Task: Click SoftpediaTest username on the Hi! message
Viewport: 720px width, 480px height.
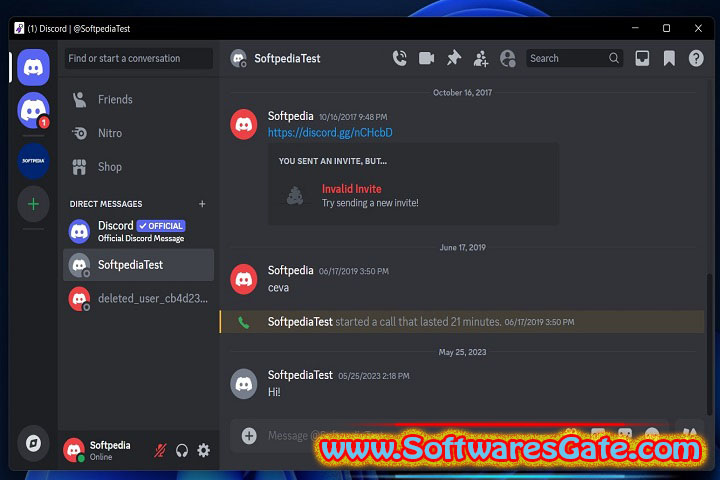Action: [x=300, y=375]
